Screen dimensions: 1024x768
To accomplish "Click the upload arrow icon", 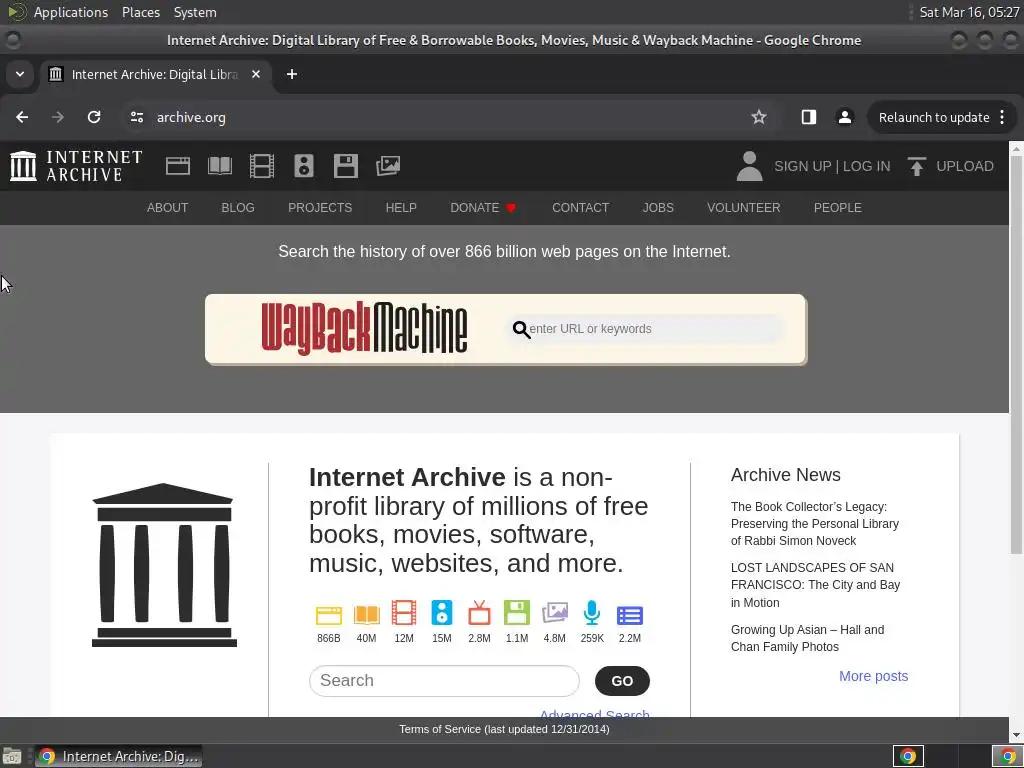I will [x=917, y=166].
